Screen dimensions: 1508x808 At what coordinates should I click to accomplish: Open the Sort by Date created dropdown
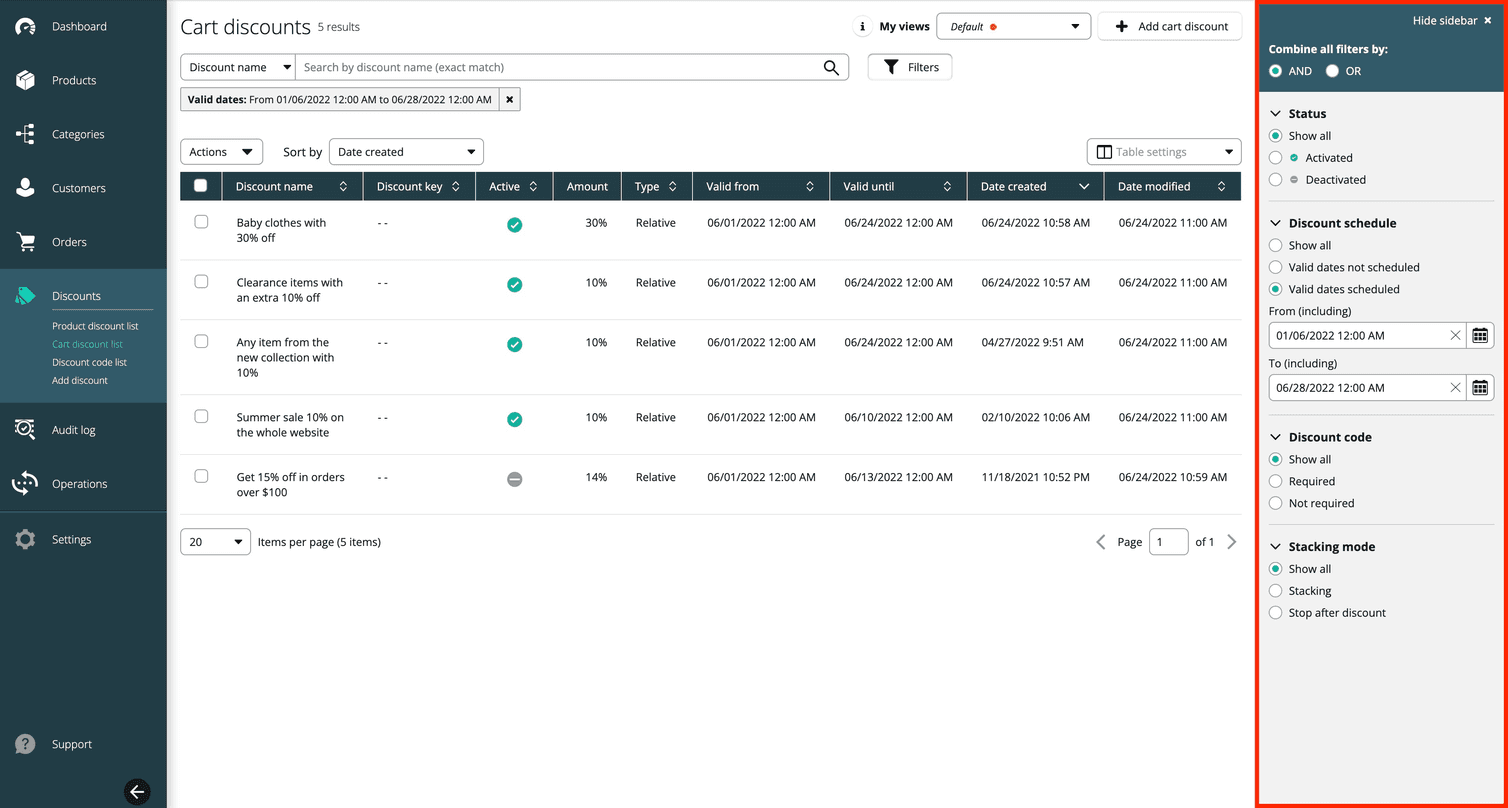406,151
